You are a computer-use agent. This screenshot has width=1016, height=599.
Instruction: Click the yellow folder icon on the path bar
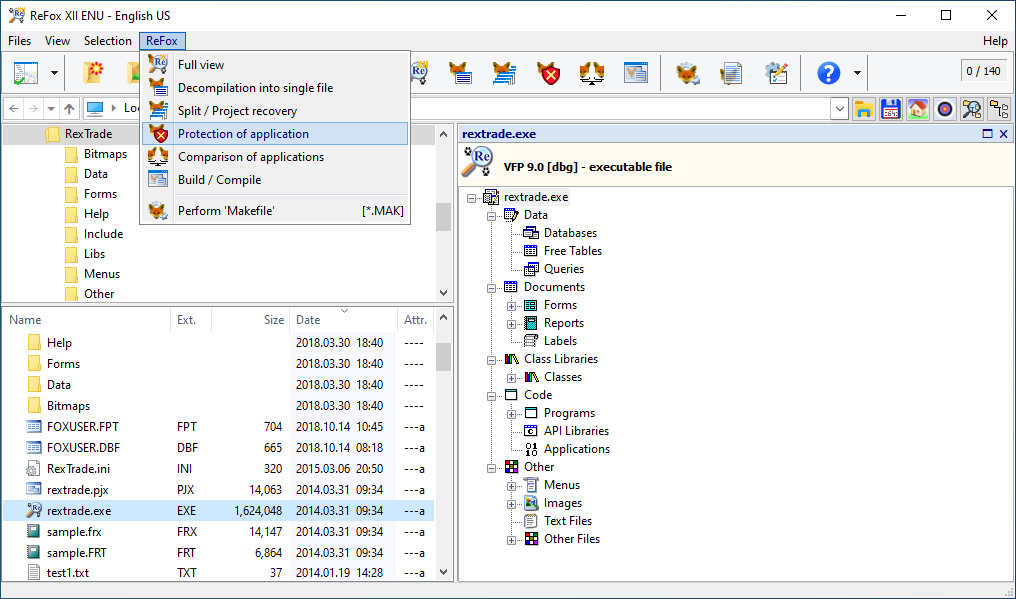coord(863,109)
